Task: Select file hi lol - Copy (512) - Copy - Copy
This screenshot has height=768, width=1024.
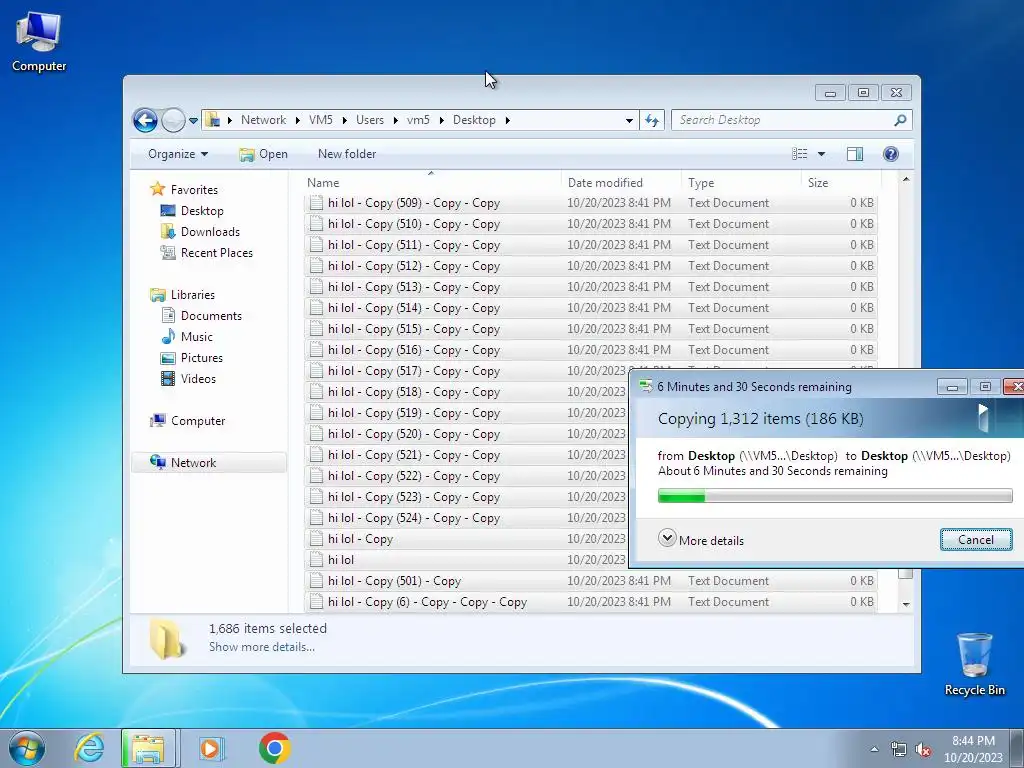Action: [590, 266]
